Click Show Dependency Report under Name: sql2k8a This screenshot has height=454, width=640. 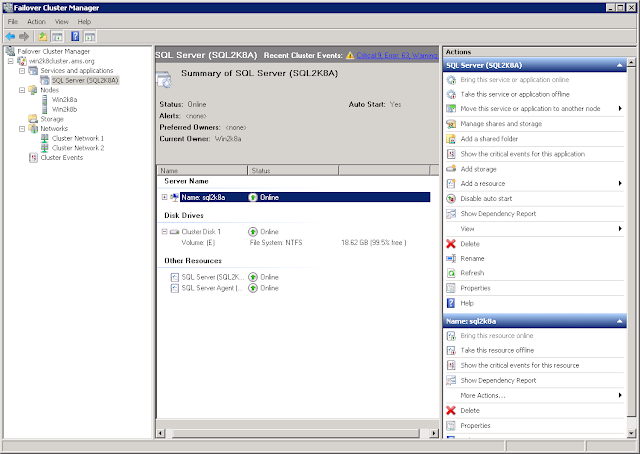498,381
